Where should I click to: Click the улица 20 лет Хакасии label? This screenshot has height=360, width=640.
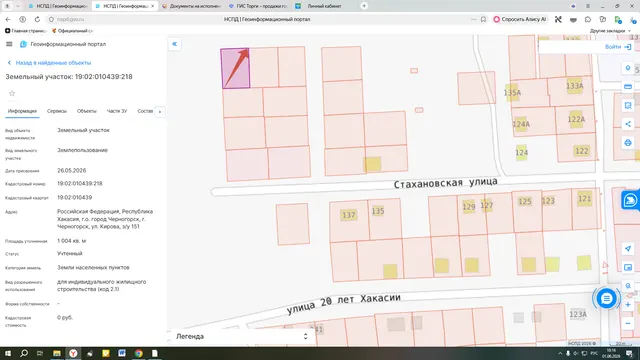pos(343,304)
